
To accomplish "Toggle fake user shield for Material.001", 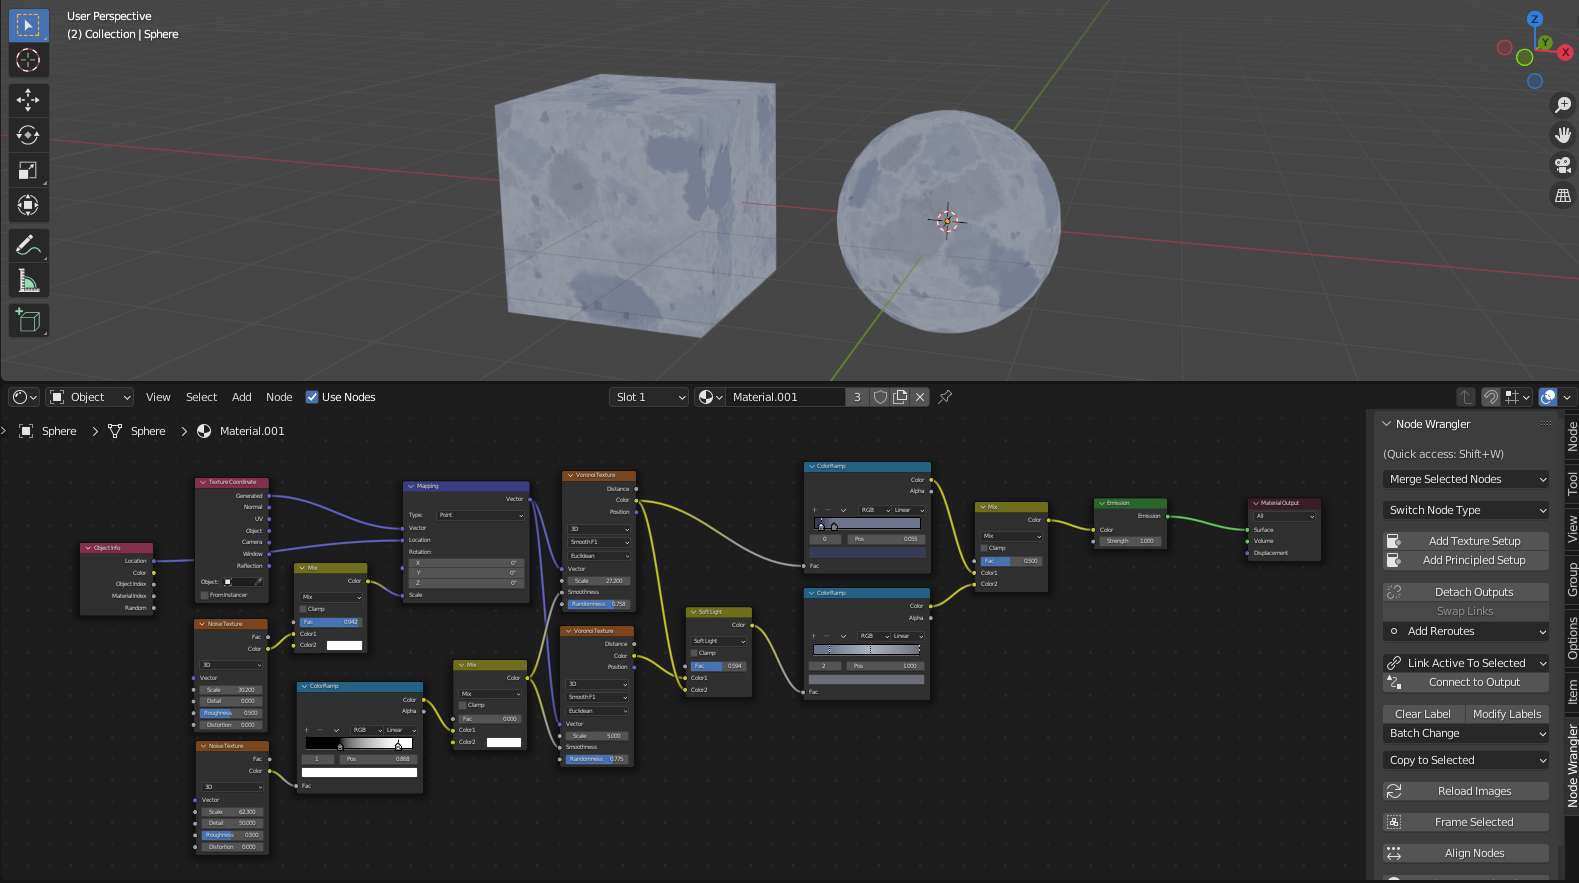I will tap(880, 397).
